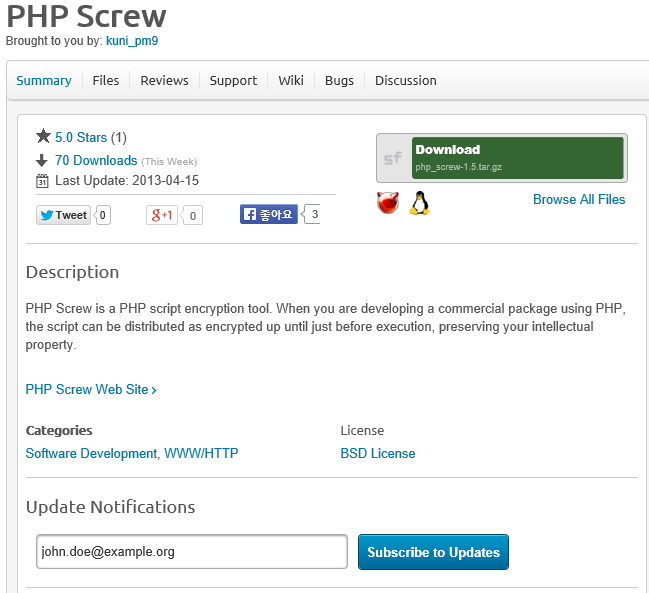The height and width of the screenshot is (593, 649).
Task: Click the Tweet count bubble
Action: click(103, 215)
